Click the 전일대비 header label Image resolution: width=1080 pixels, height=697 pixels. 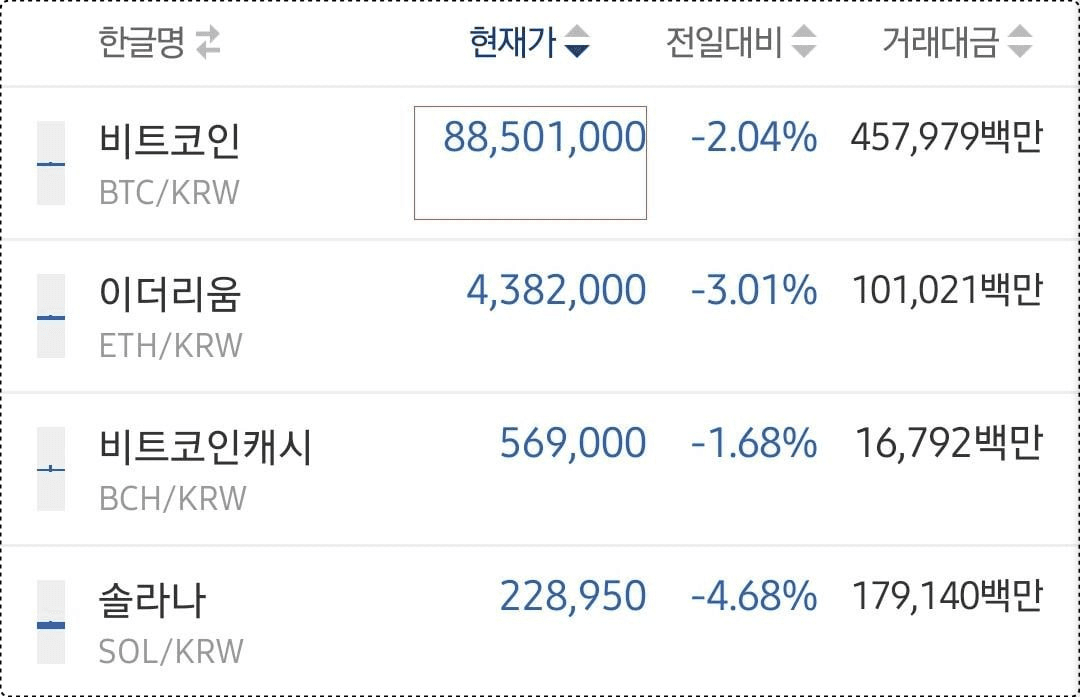pyautogui.click(x=724, y=42)
